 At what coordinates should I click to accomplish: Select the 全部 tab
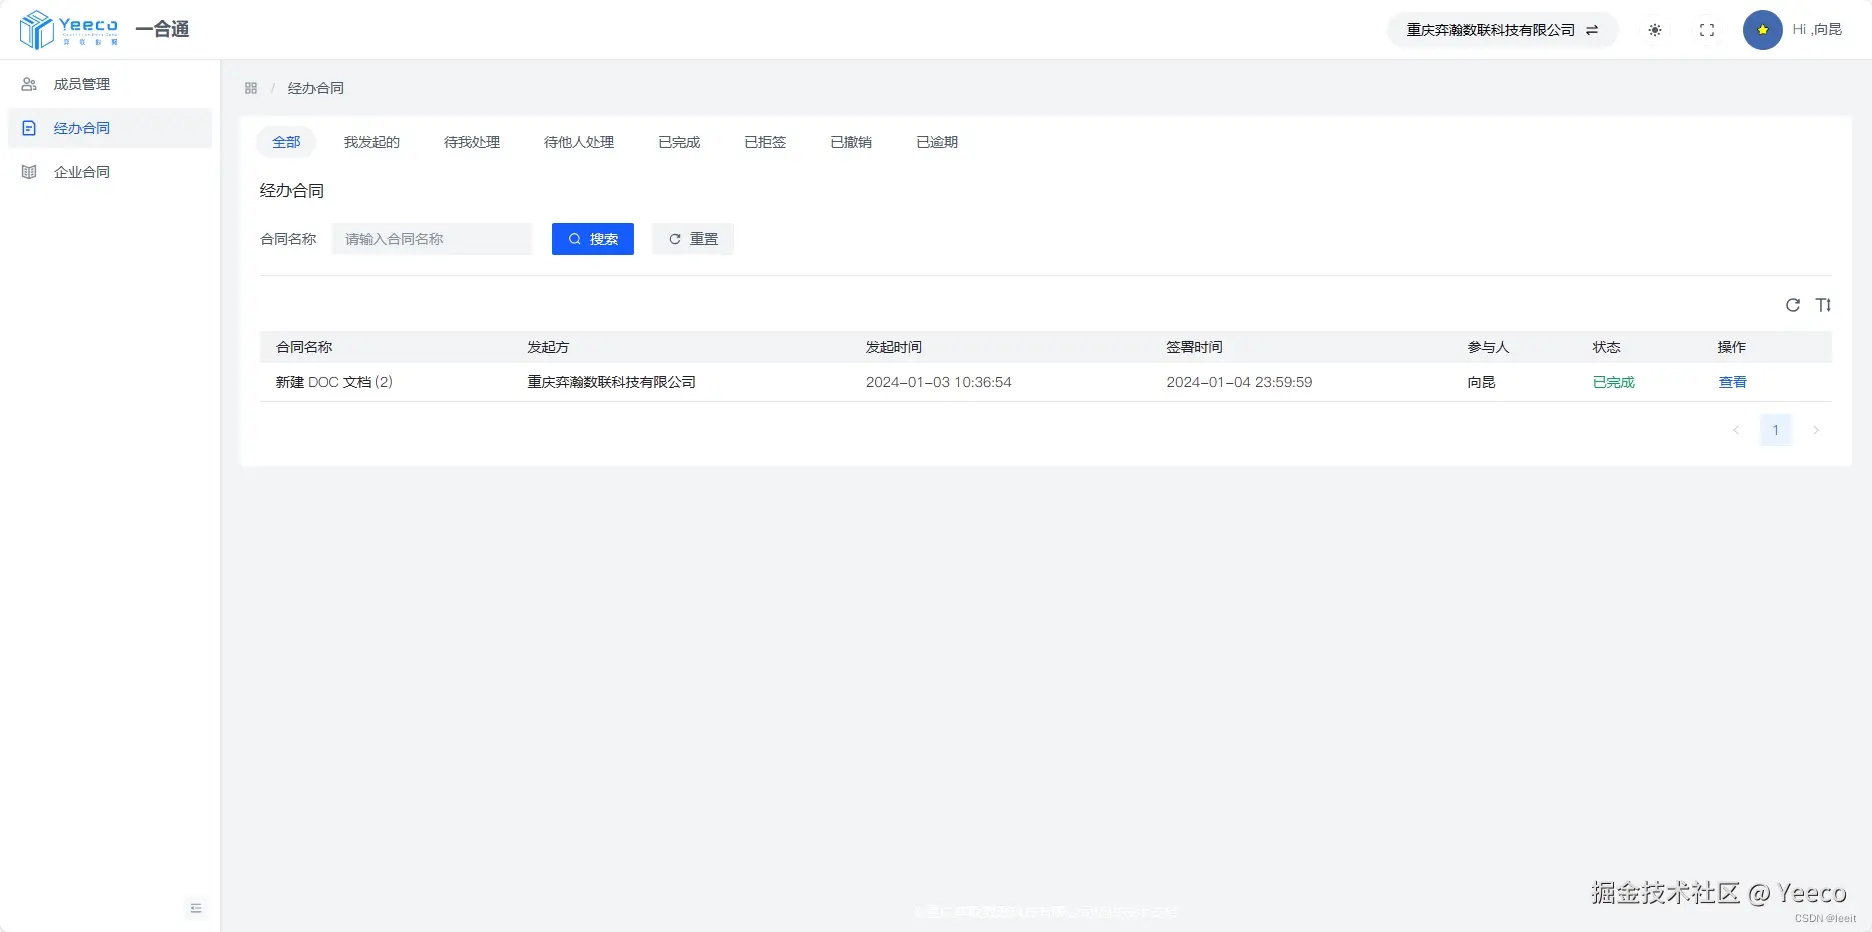point(286,142)
